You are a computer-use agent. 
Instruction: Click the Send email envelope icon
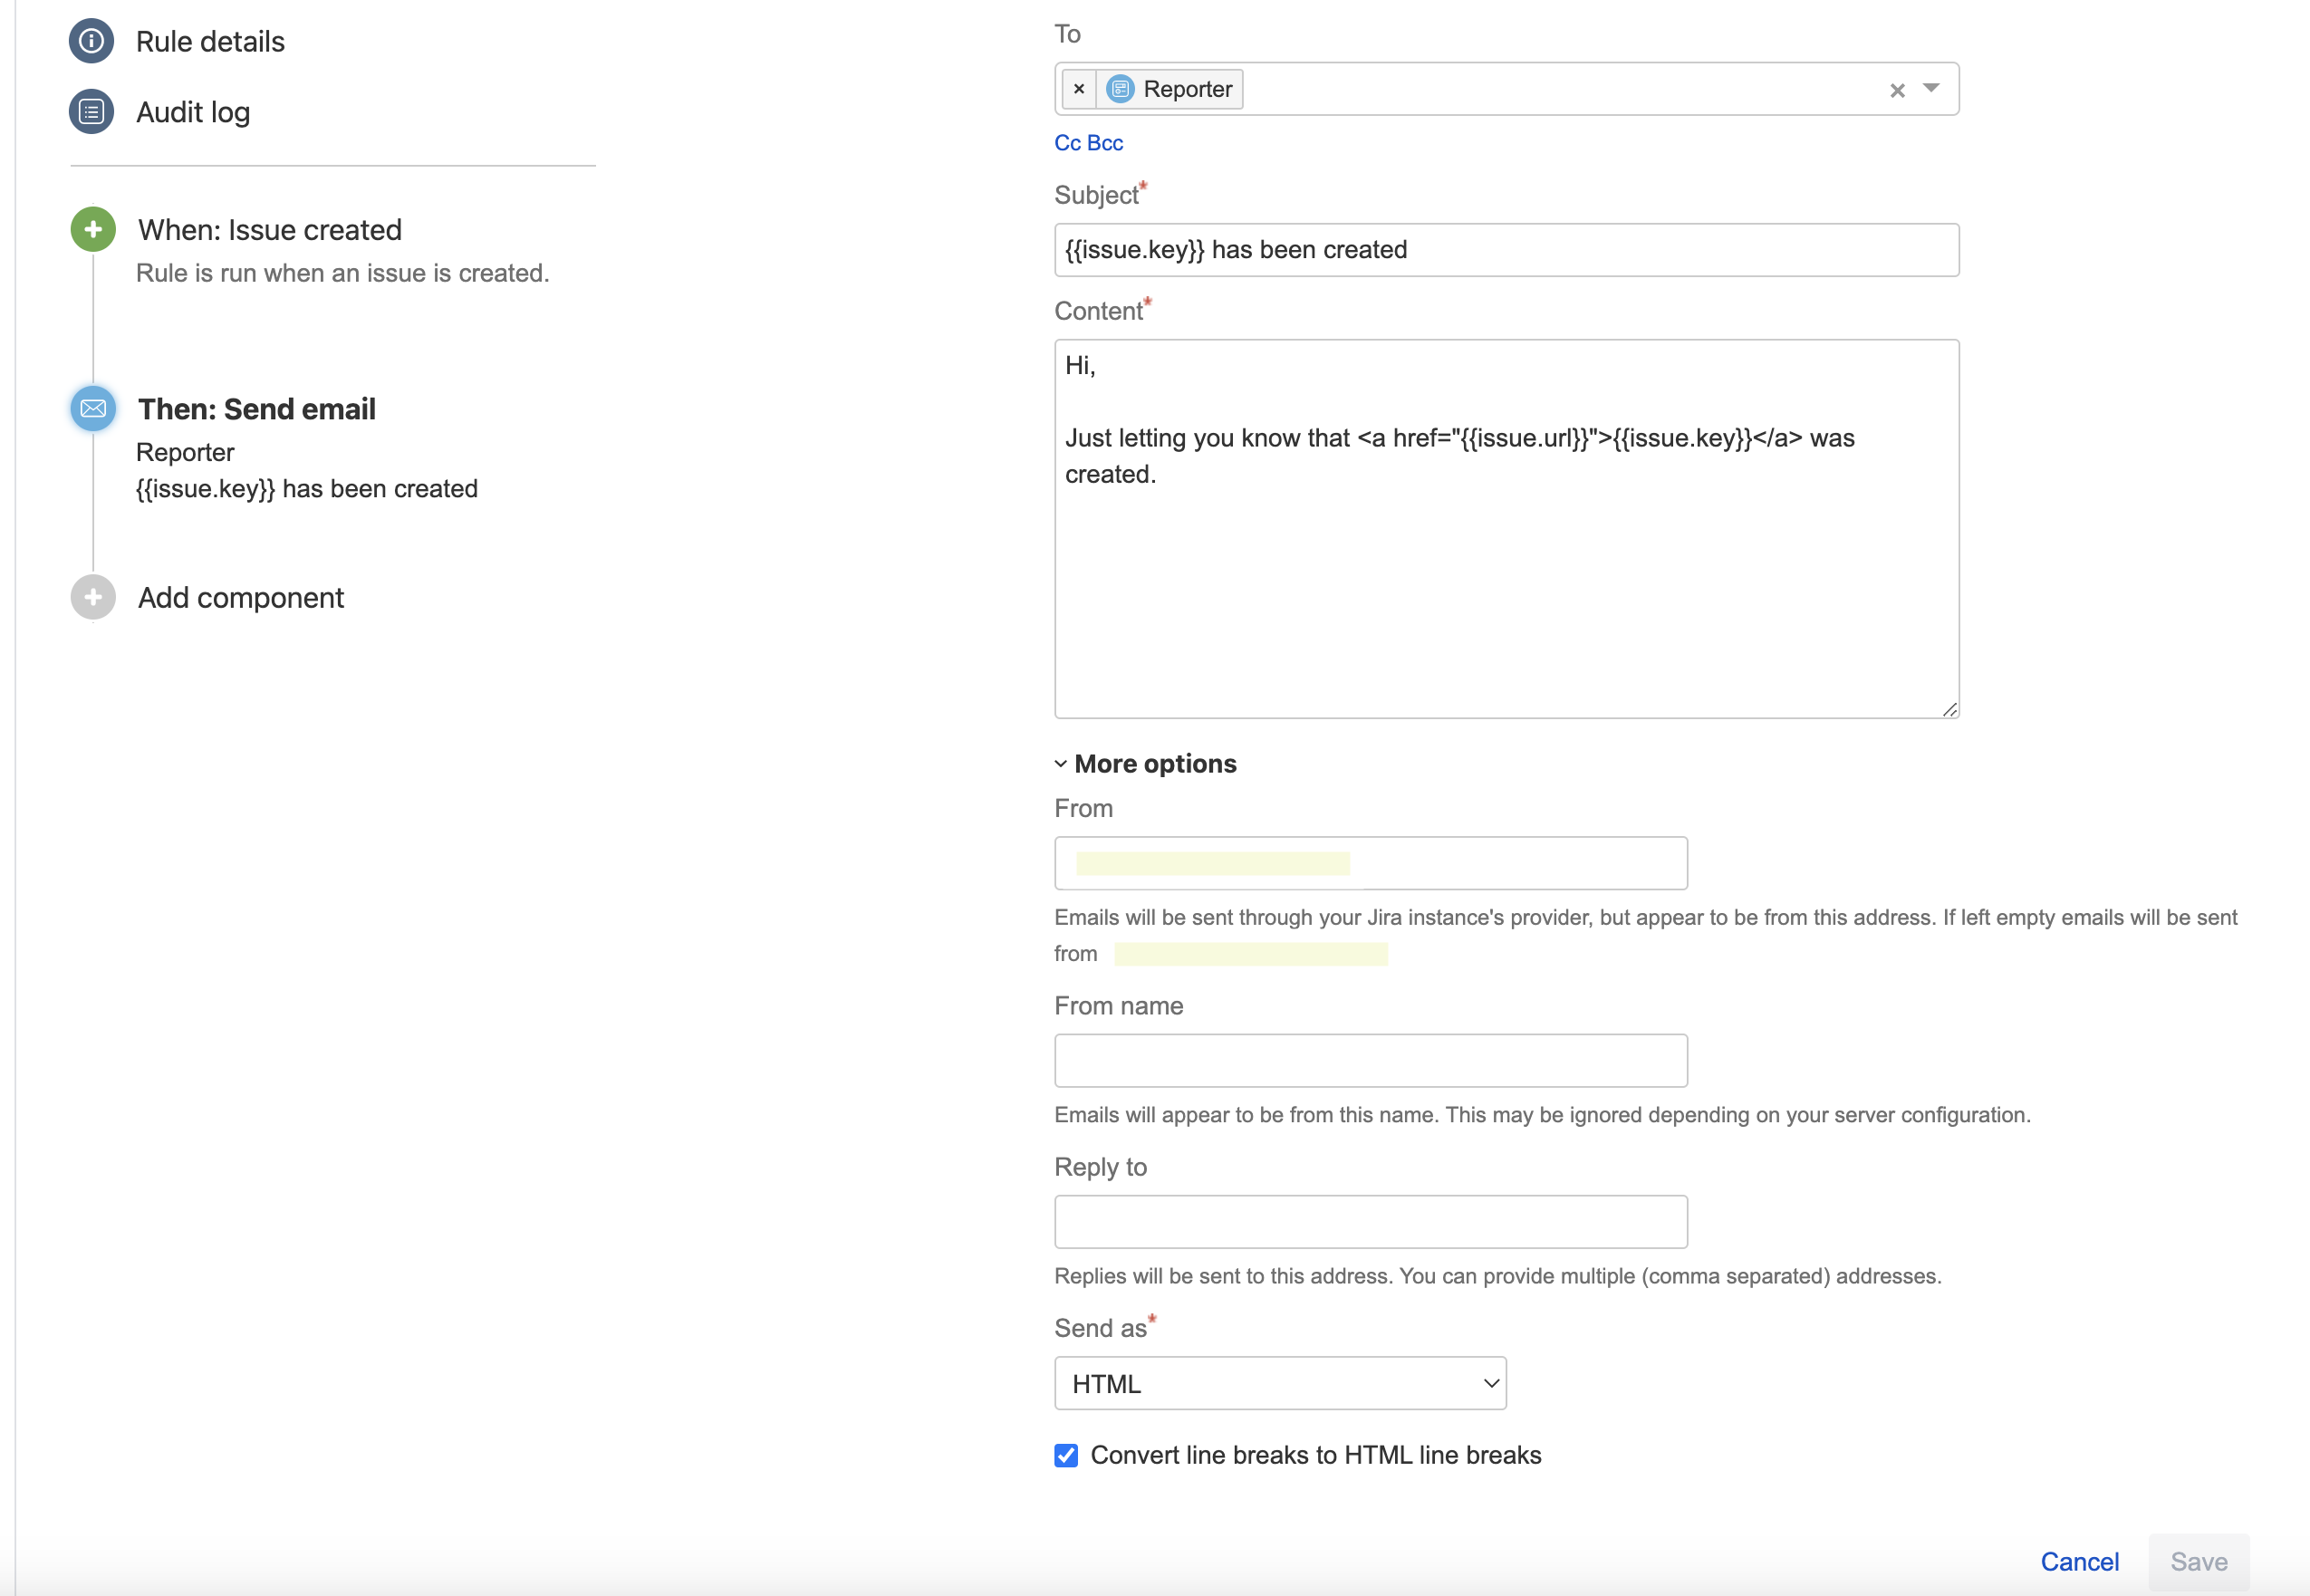point(93,409)
